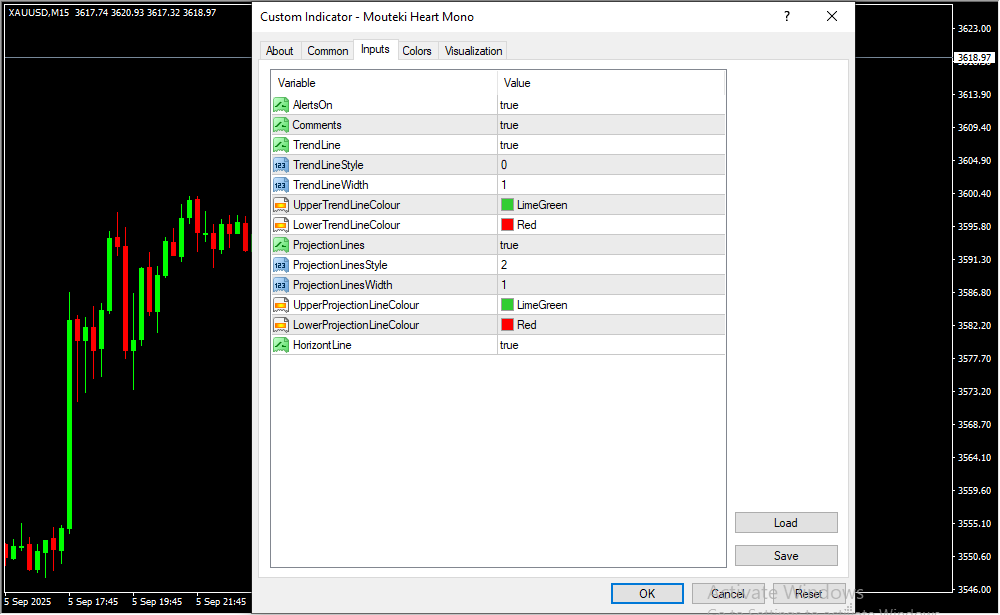
Task: Select the TrendLineWidth value field
Action: pyautogui.click(x=610, y=185)
